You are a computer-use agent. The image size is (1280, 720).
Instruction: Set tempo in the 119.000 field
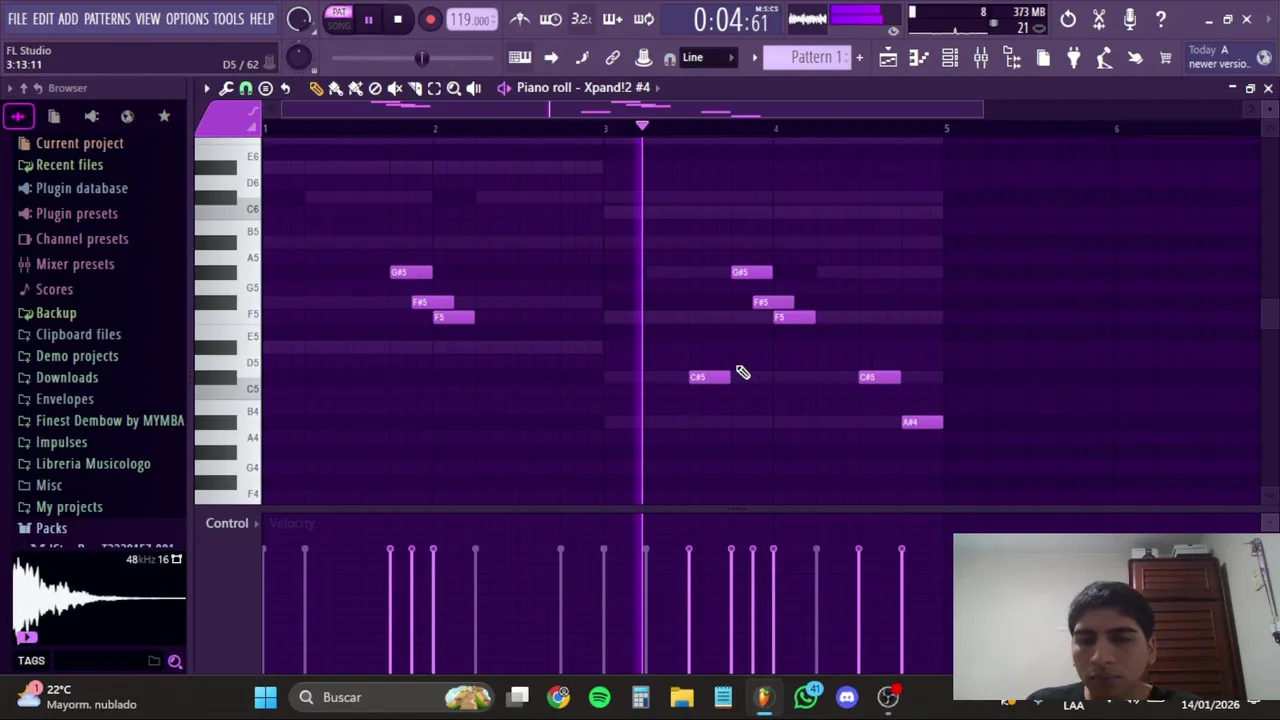point(470,19)
